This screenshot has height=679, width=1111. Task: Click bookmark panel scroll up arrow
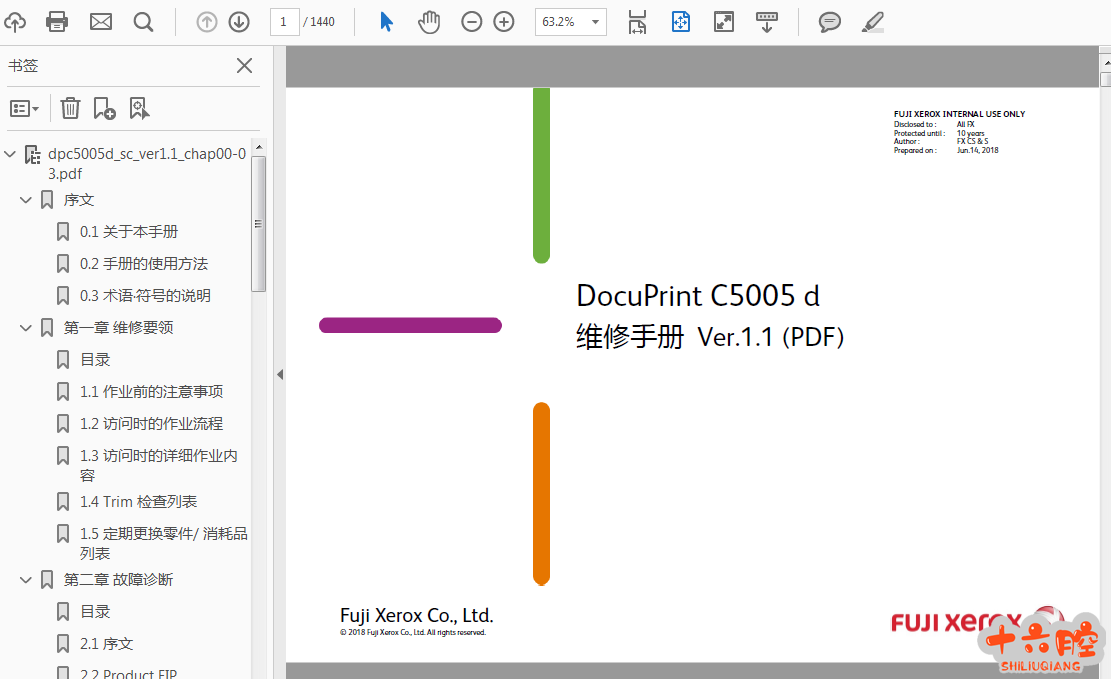click(x=259, y=147)
